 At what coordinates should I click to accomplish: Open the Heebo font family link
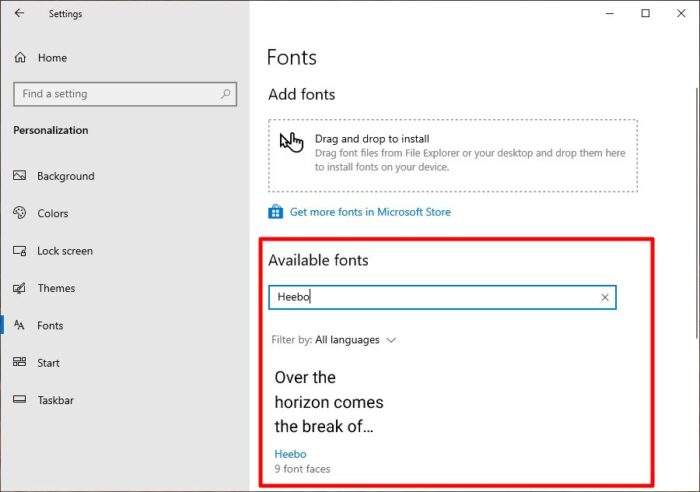pos(290,454)
